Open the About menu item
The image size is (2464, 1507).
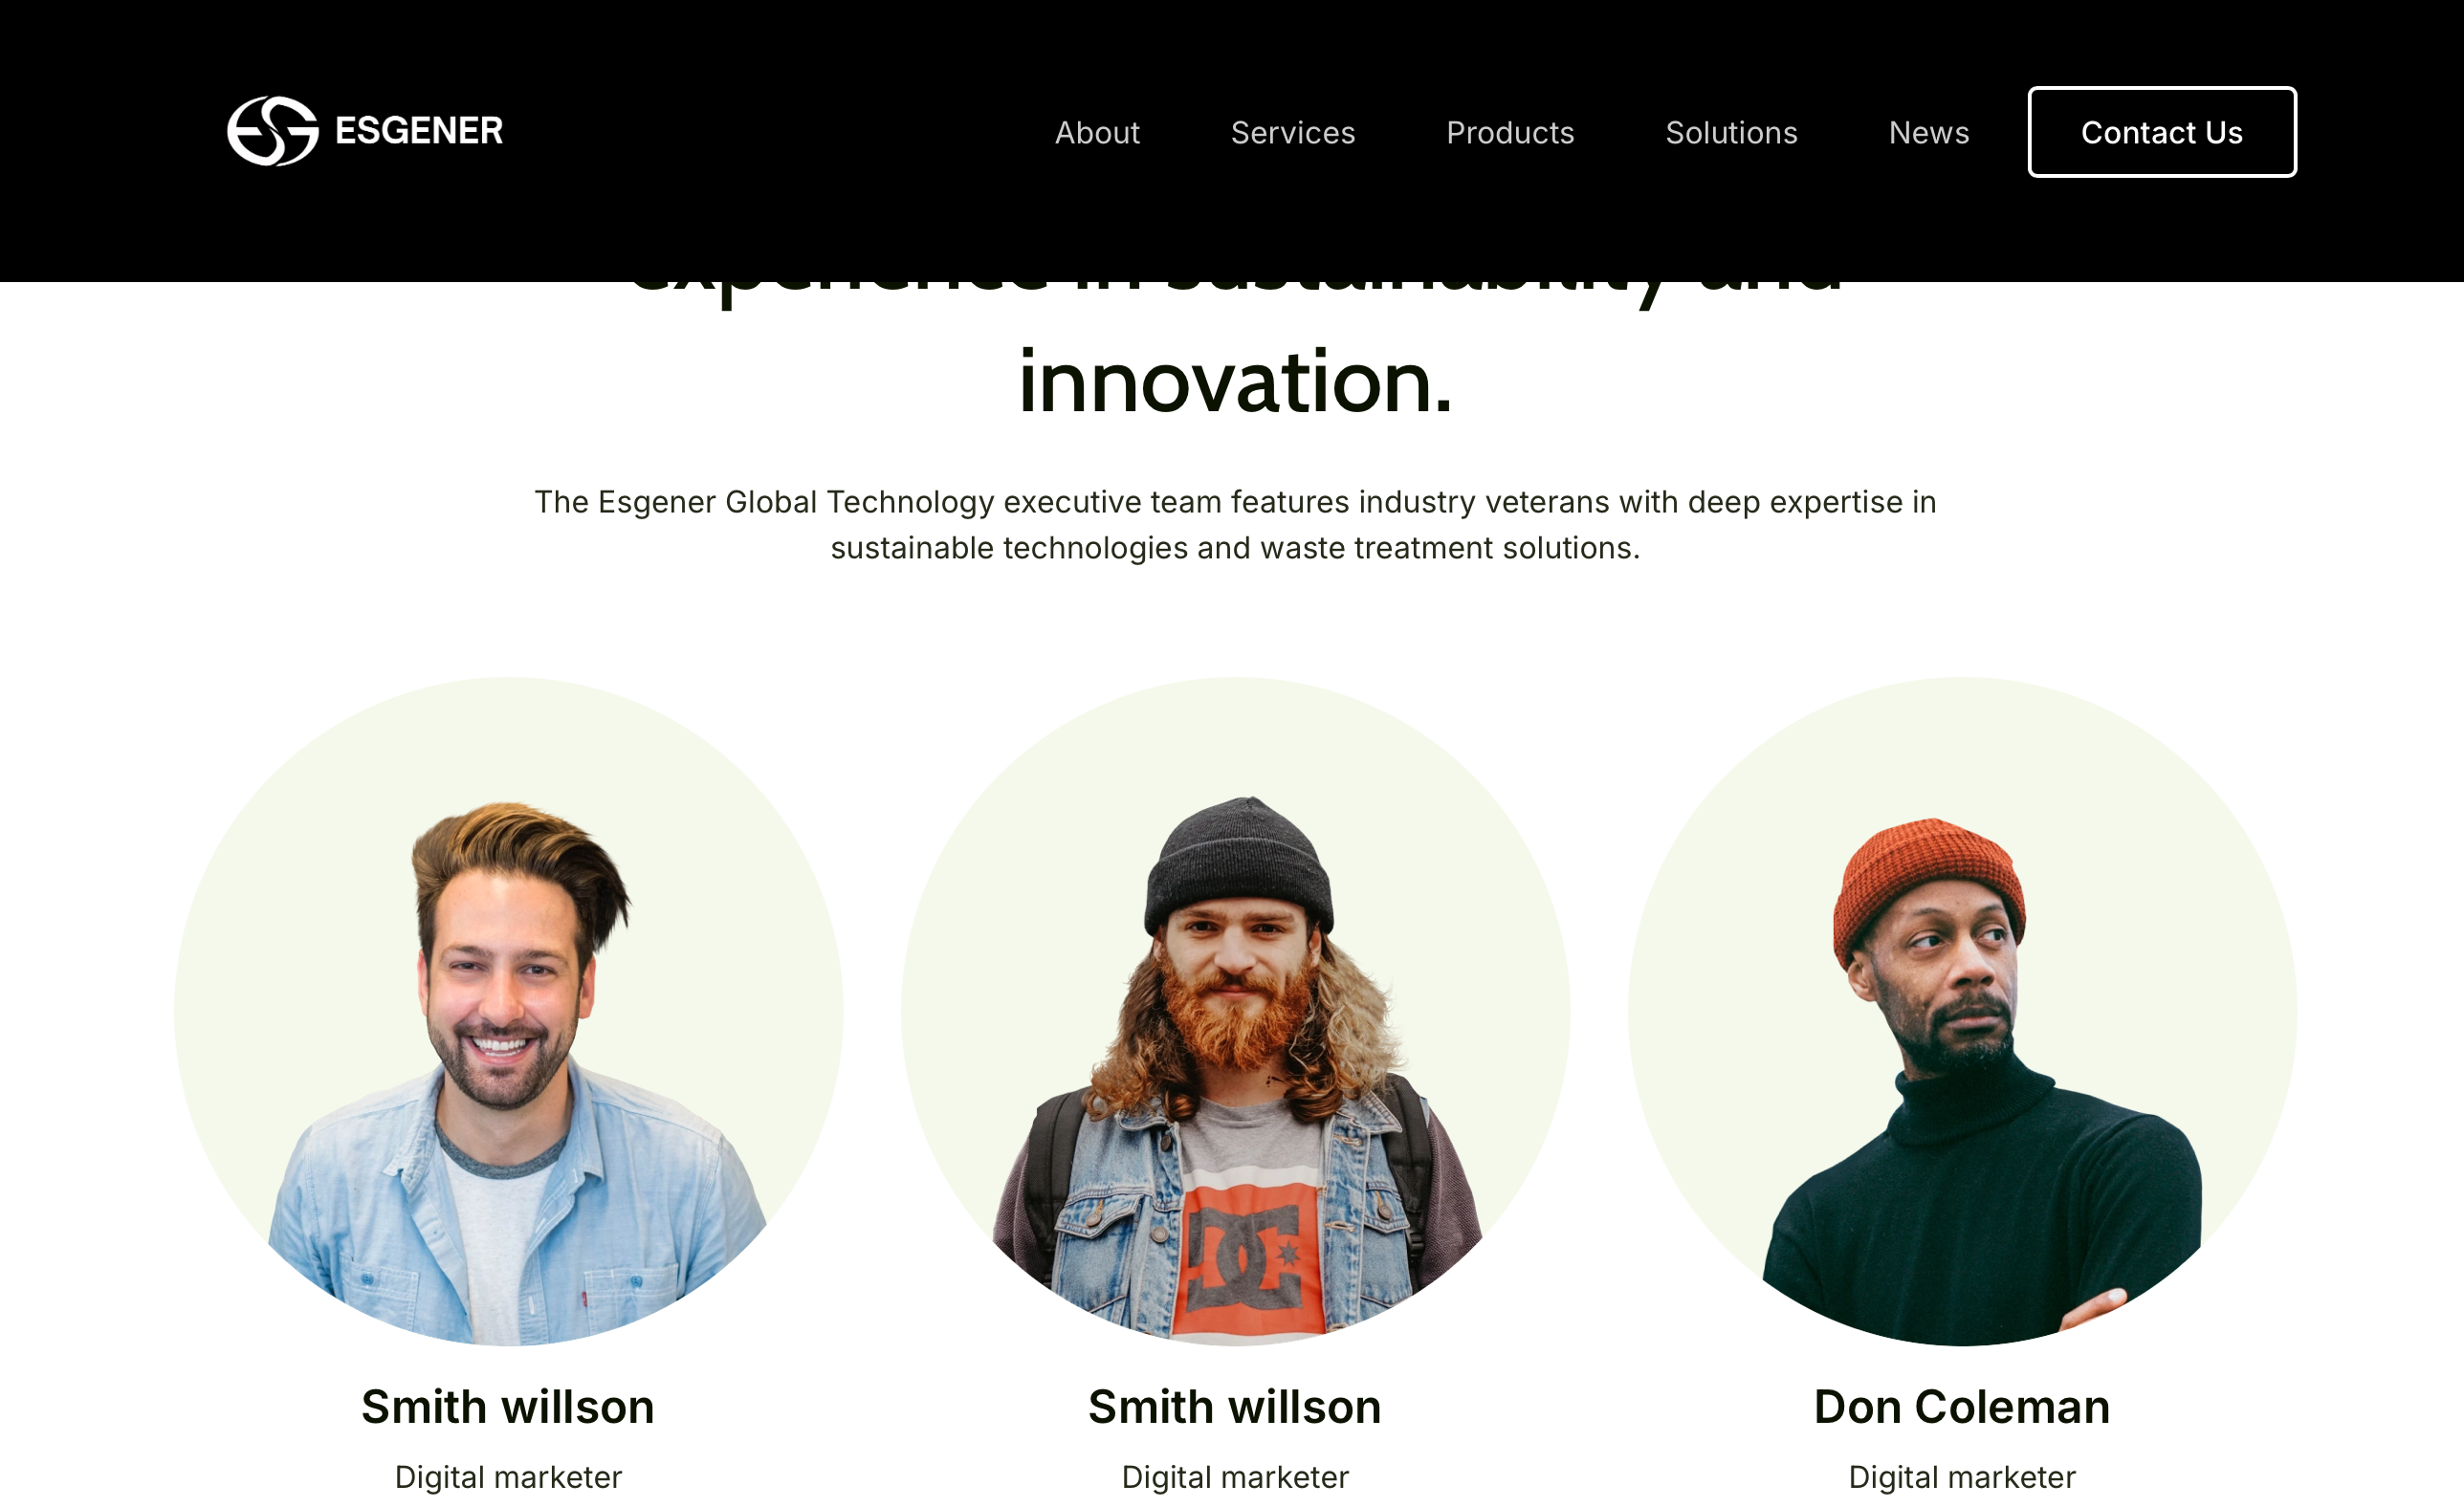1097,132
